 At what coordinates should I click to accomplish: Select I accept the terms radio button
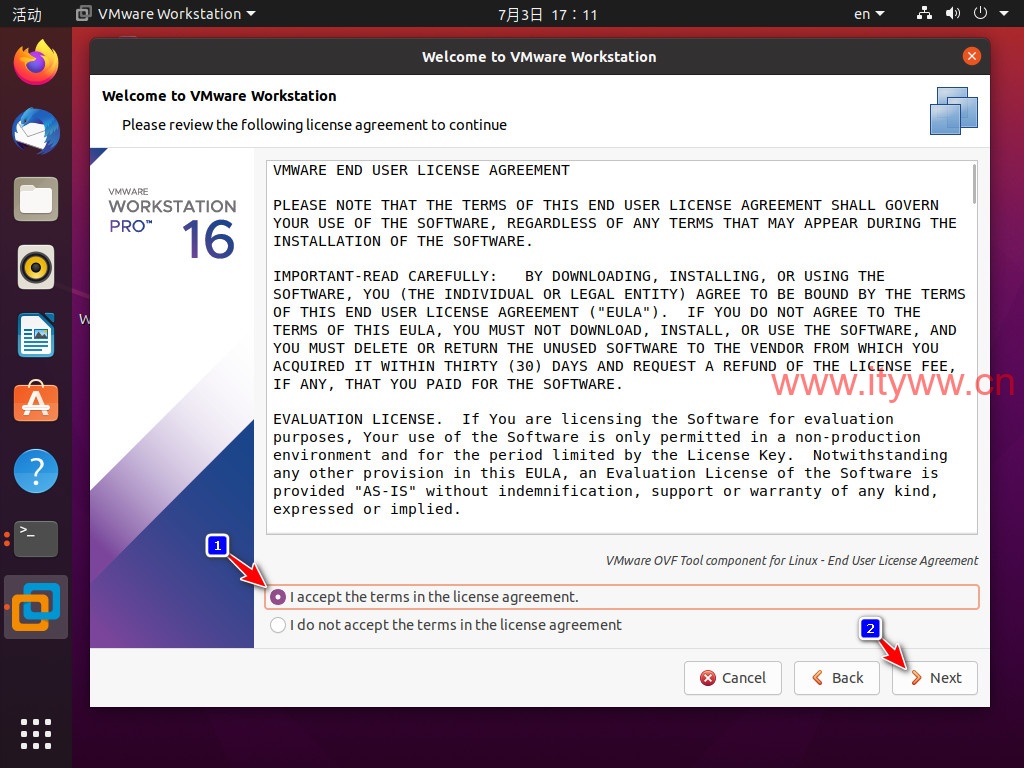tap(278, 597)
